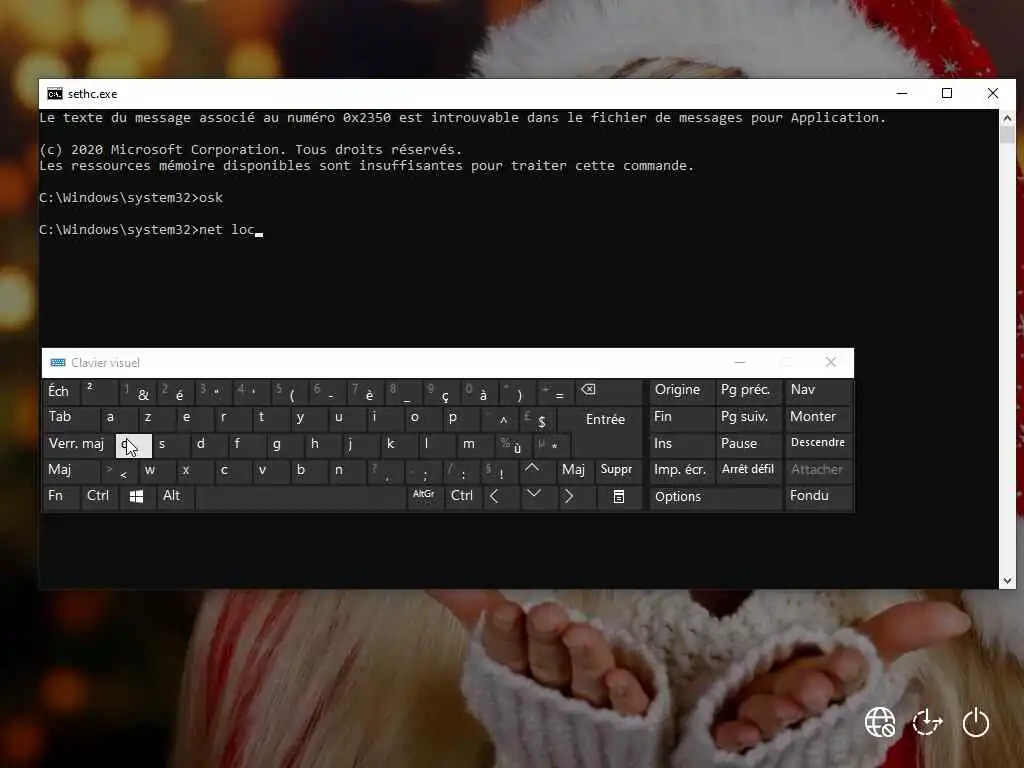Click the Pause key
Image resolution: width=1024 pixels, height=768 pixels.
[x=748, y=444]
